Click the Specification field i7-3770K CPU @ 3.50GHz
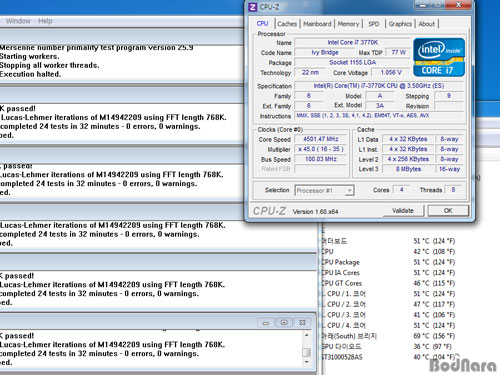The height and width of the screenshot is (375, 500). 379,86
